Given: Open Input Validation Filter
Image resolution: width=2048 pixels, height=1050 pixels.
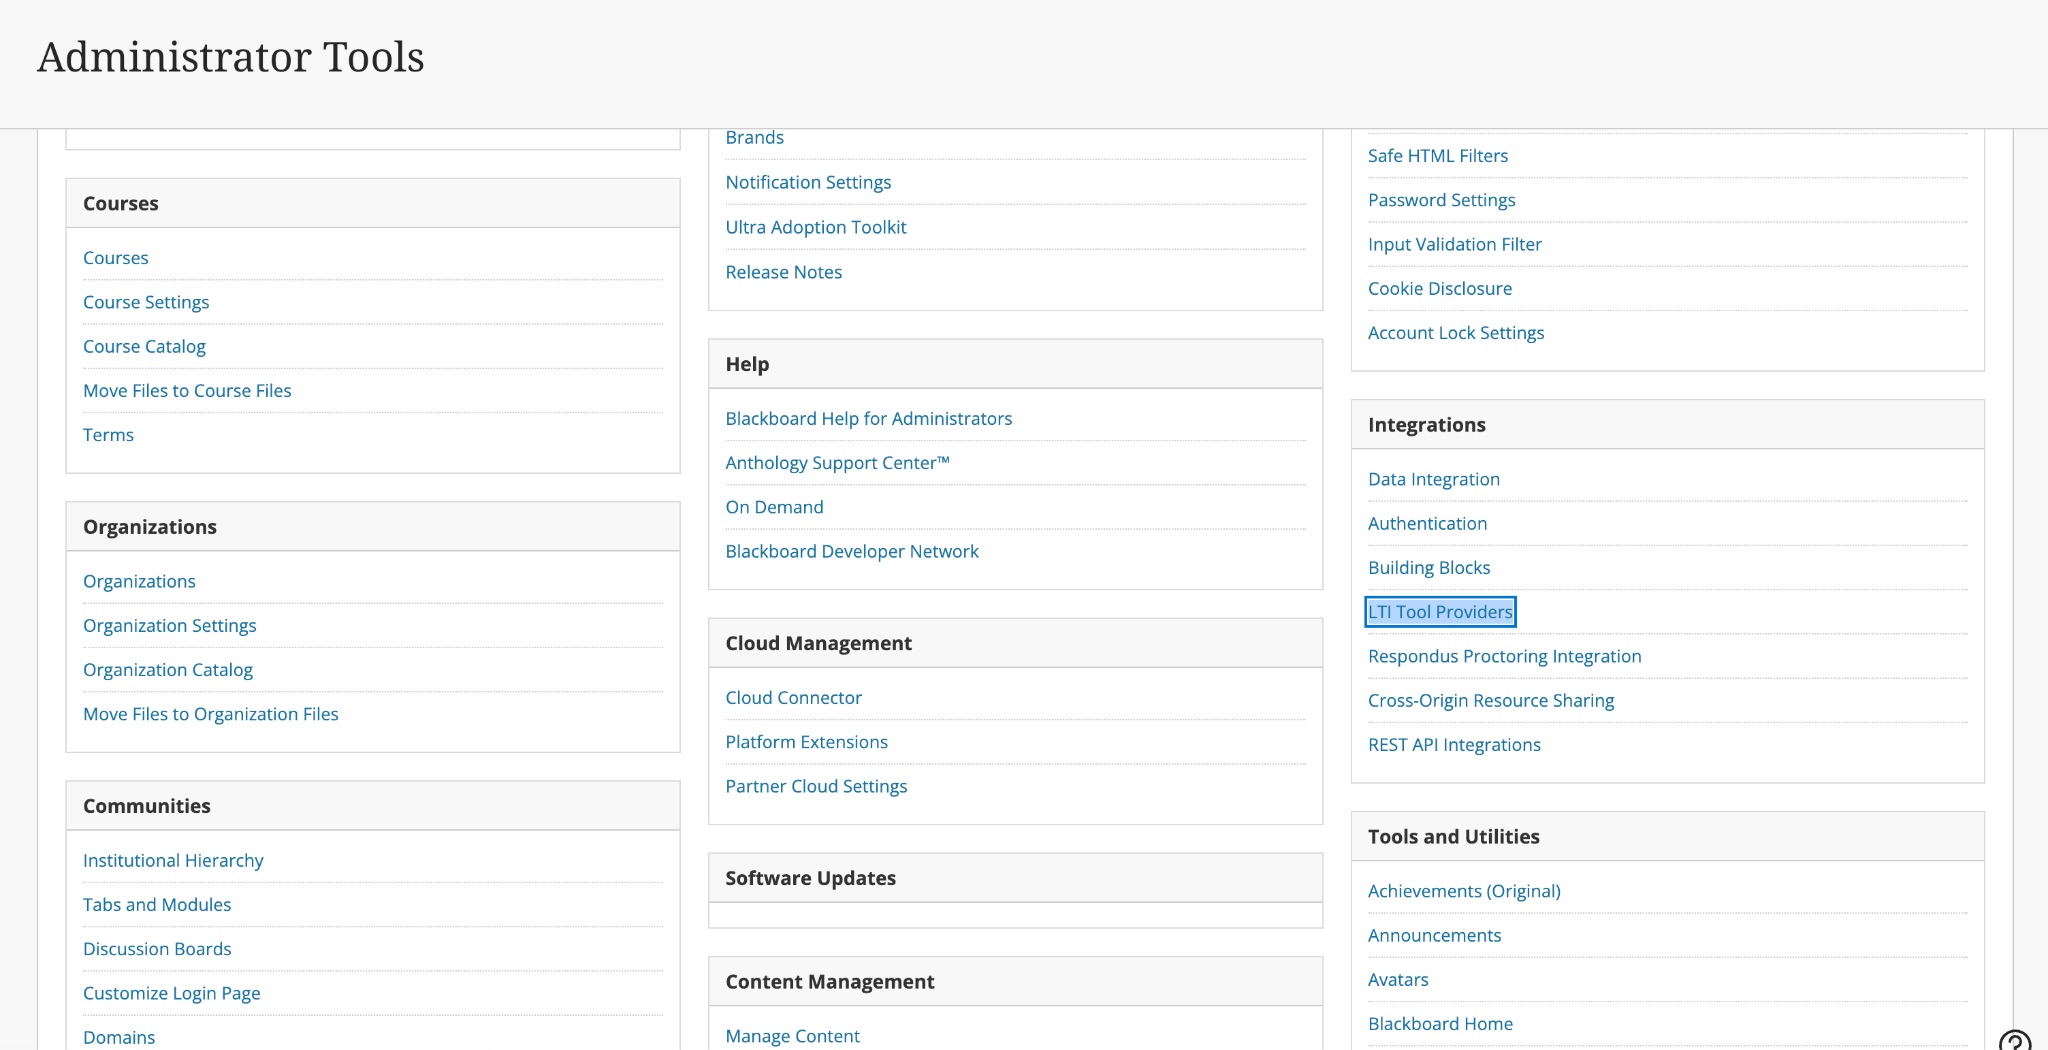Looking at the screenshot, I should (1455, 245).
